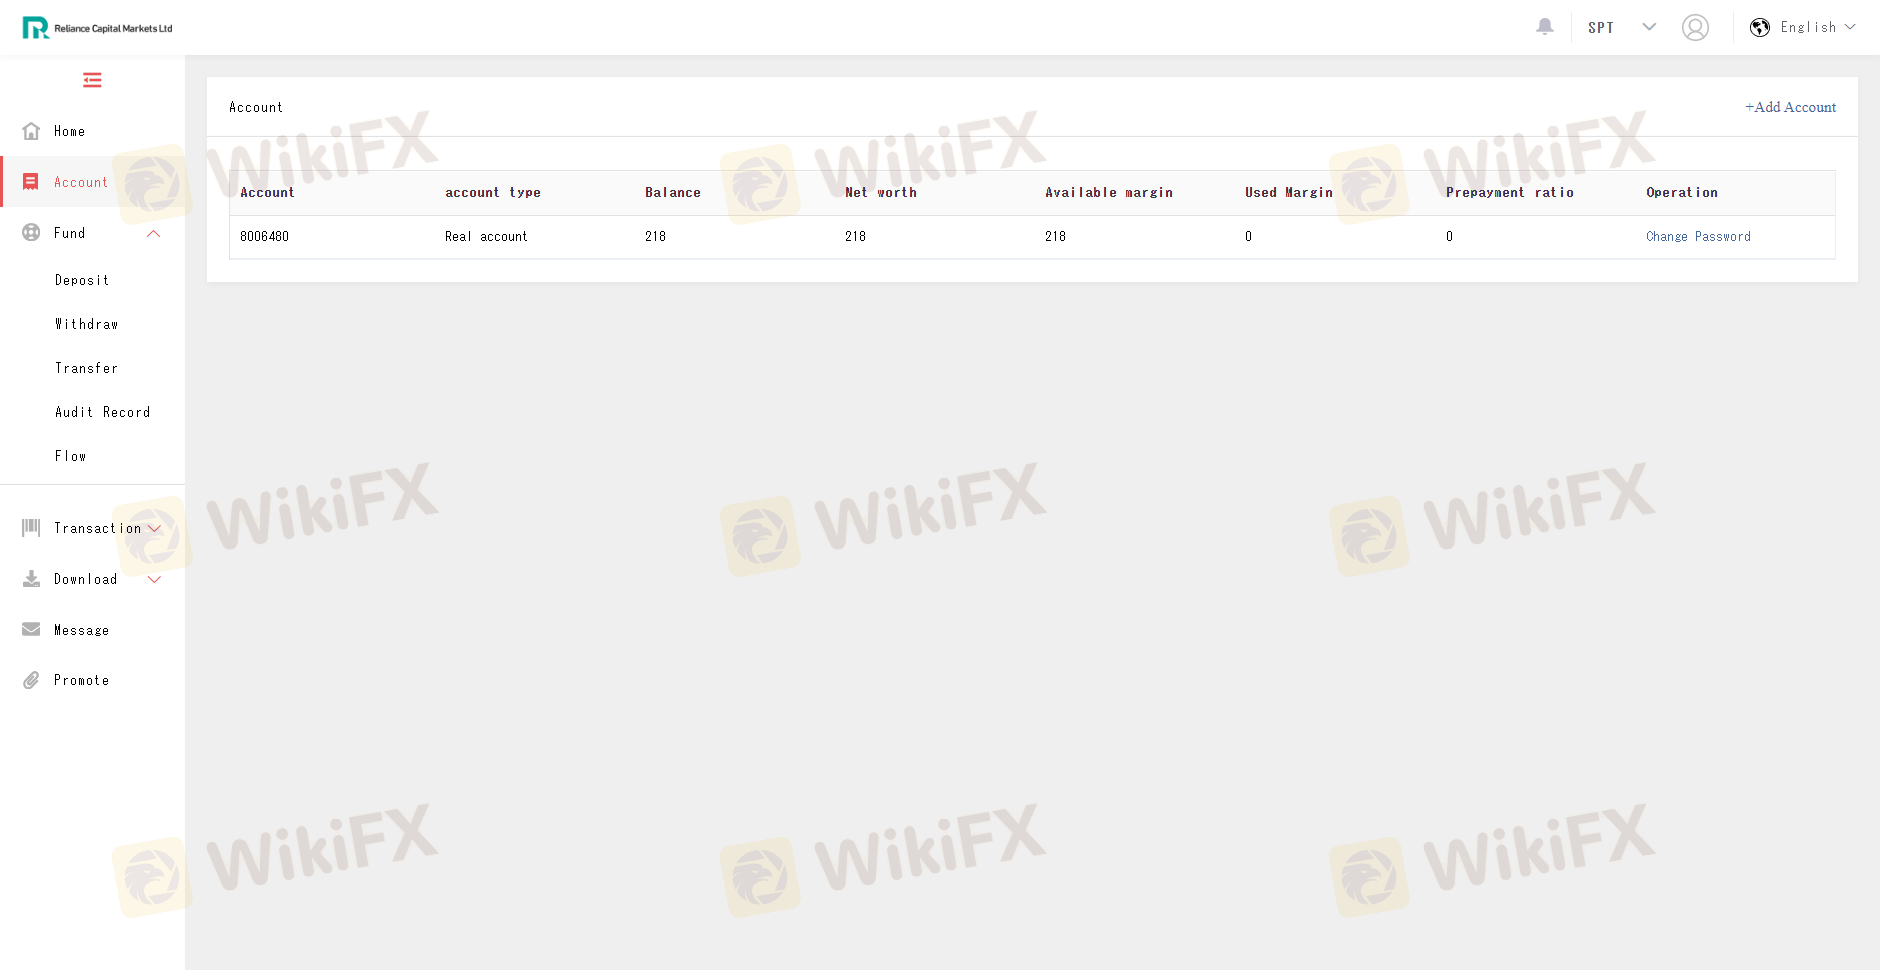The image size is (1880, 970).
Task: Click the Account column header in table
Action: click(267, 193)
